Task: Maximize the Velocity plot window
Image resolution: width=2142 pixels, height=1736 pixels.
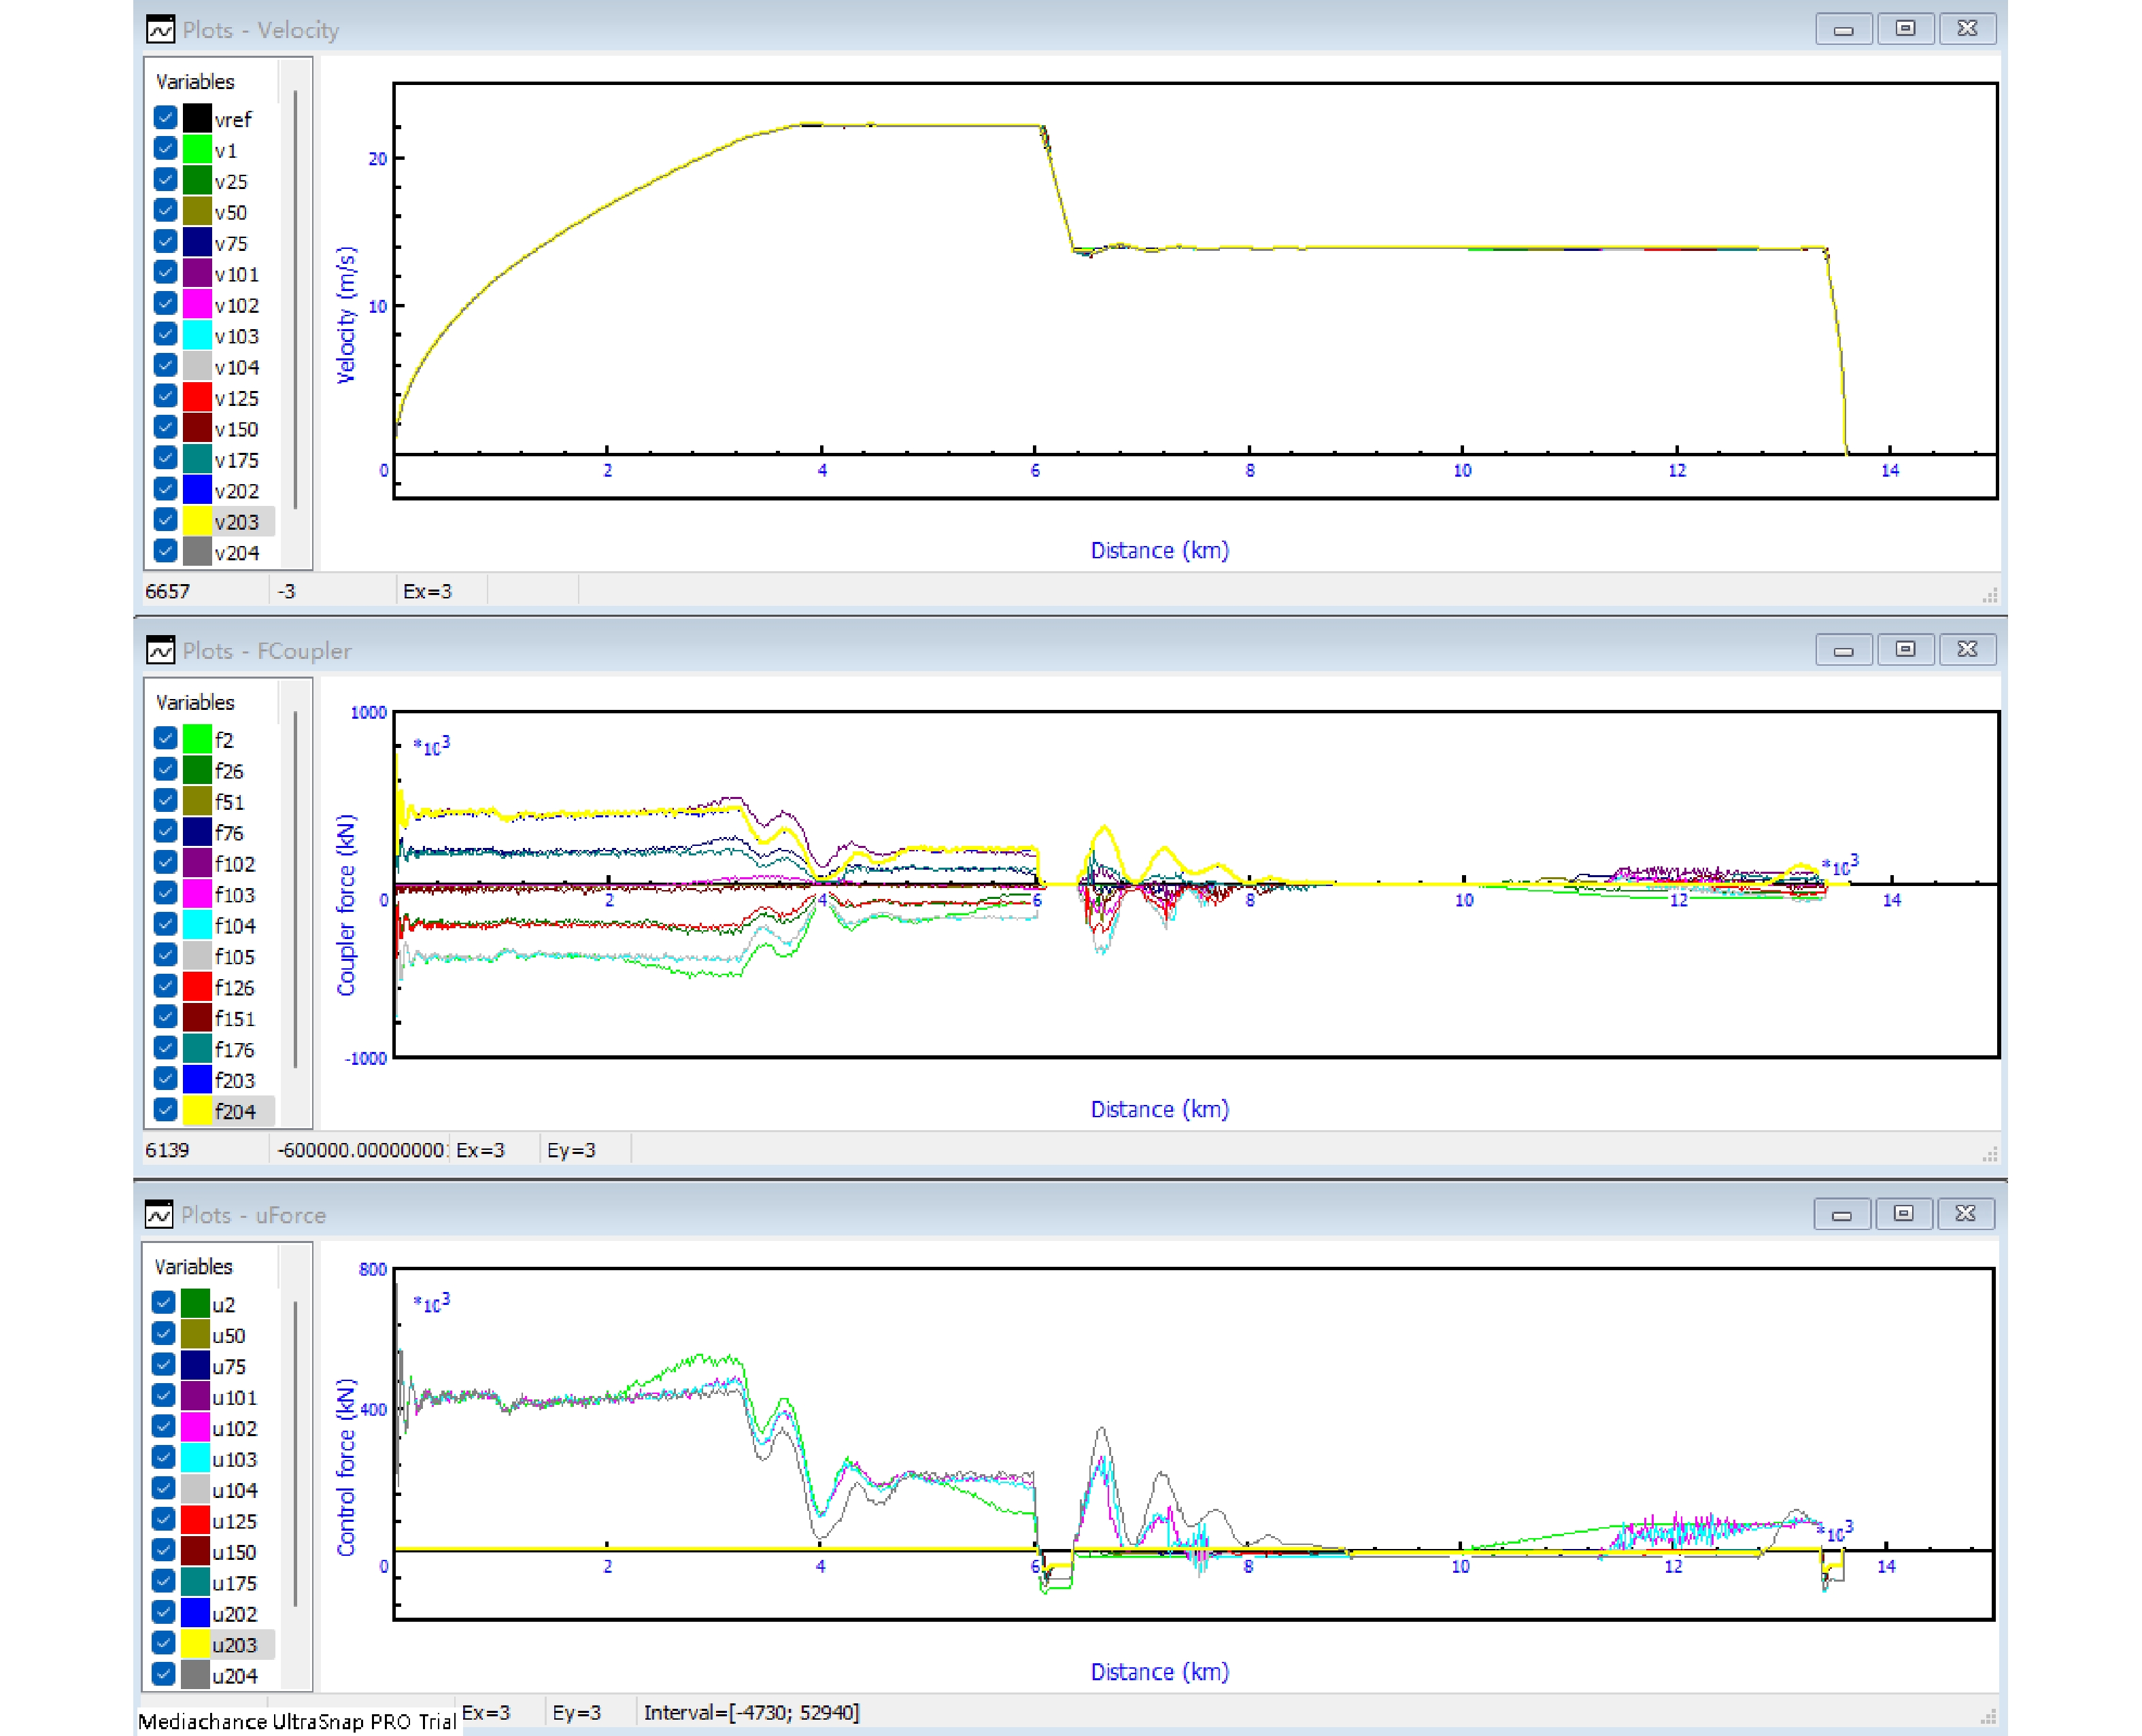Action: tap(1905, 29)
